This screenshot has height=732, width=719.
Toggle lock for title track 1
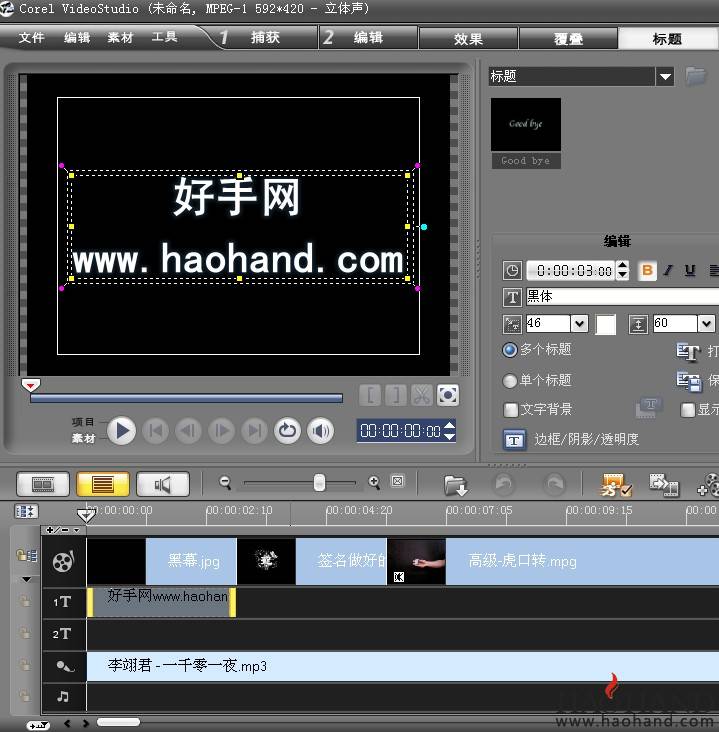click(x=25, y=601)
